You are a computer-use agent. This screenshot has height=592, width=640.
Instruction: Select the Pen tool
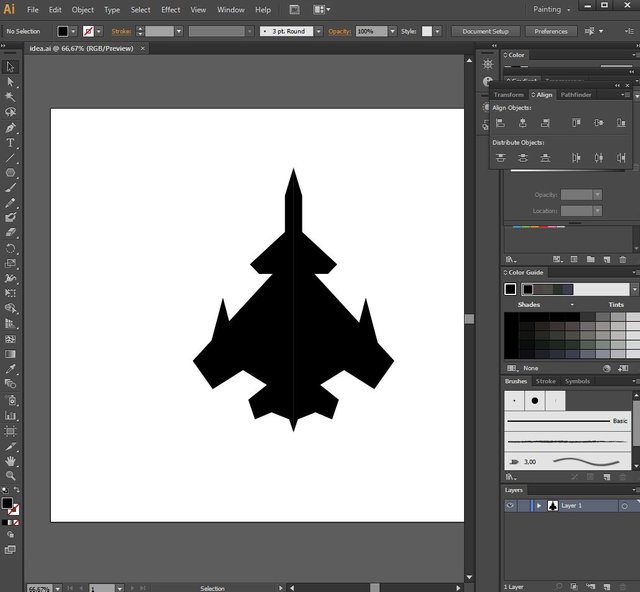click(11, 128)
